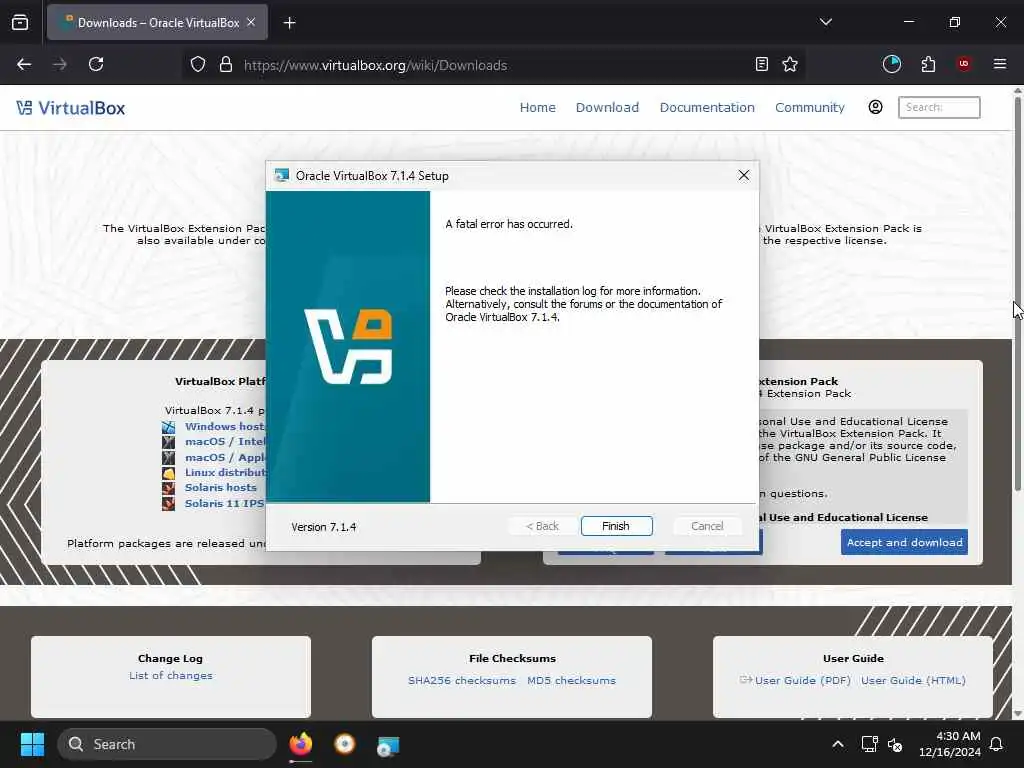Open Home in site navigation
The width and height of the screenshot is (1024, 768).
click(537, 107)
